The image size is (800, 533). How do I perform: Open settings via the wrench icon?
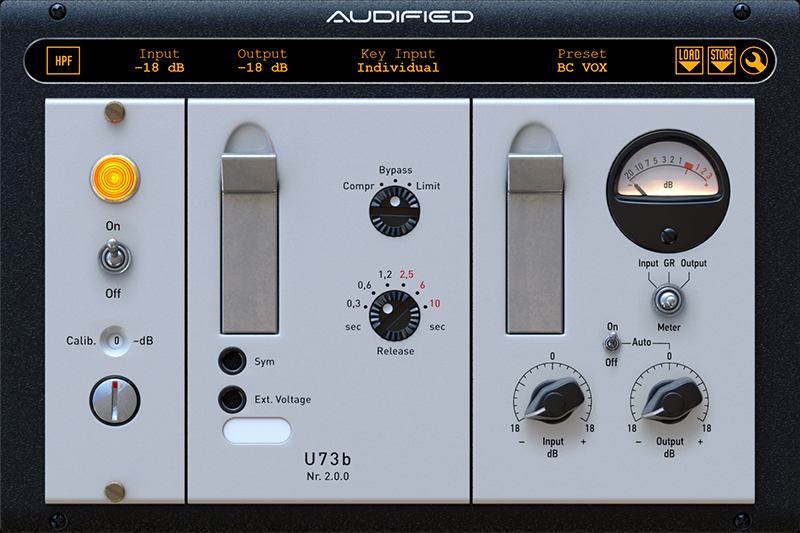click(754, 61)
